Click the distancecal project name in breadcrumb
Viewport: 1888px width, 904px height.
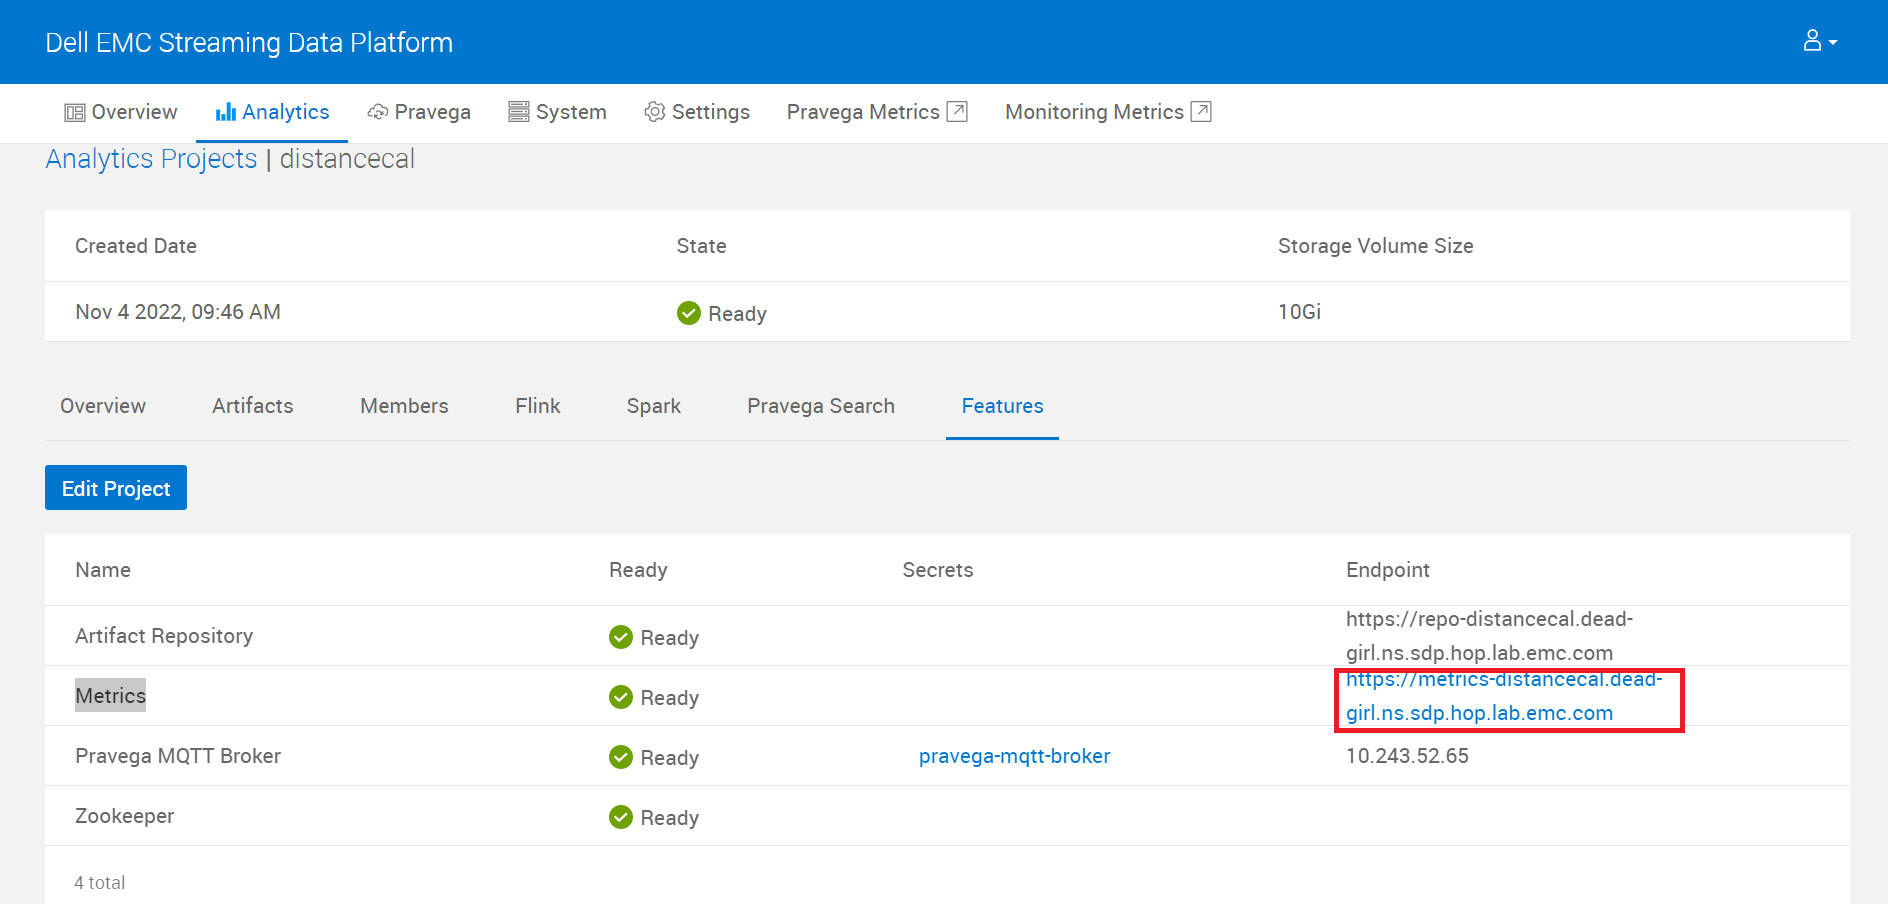[347, 159]
